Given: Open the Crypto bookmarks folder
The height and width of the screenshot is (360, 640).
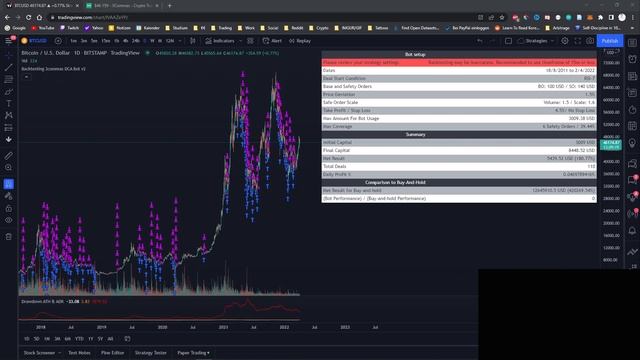Looking at the screenshot, I should point(319,28).
